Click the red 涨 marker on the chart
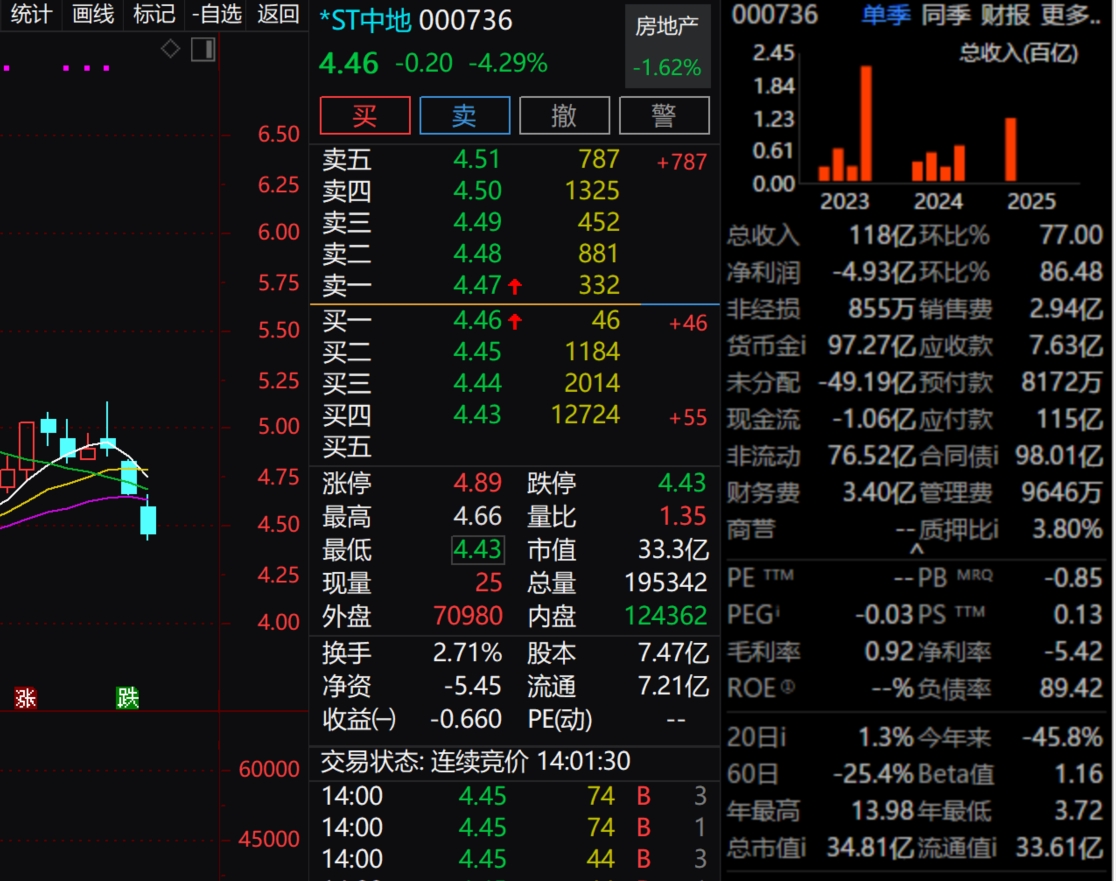 [26, 698]
